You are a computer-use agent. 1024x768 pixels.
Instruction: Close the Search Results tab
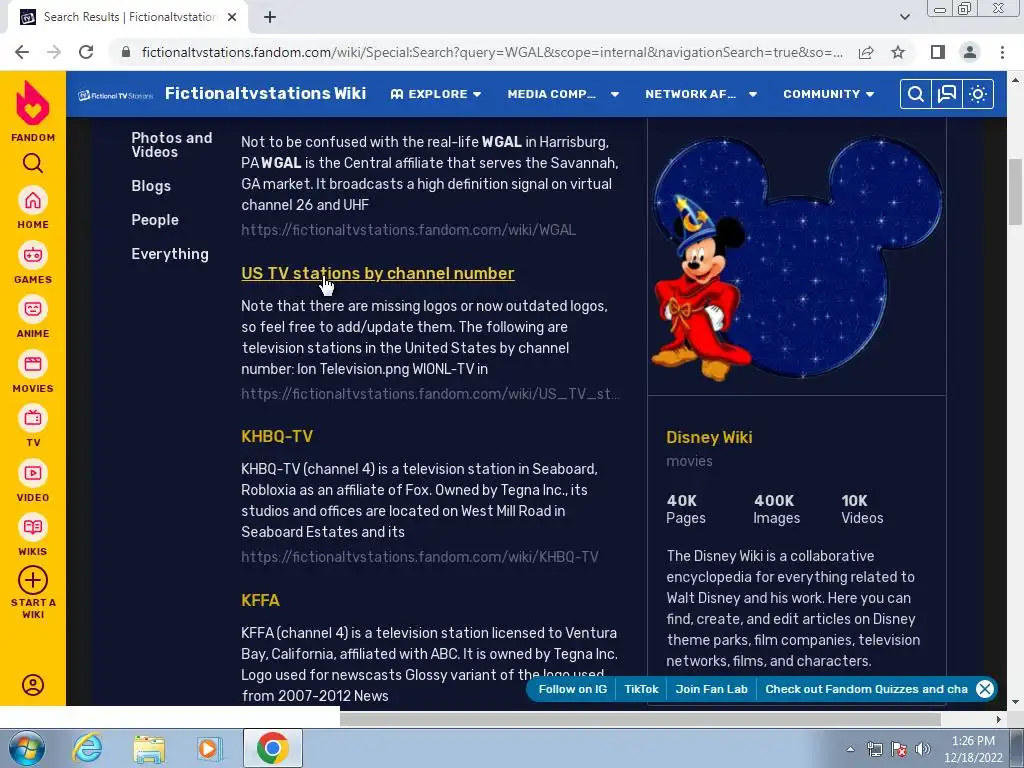point(232,17)
